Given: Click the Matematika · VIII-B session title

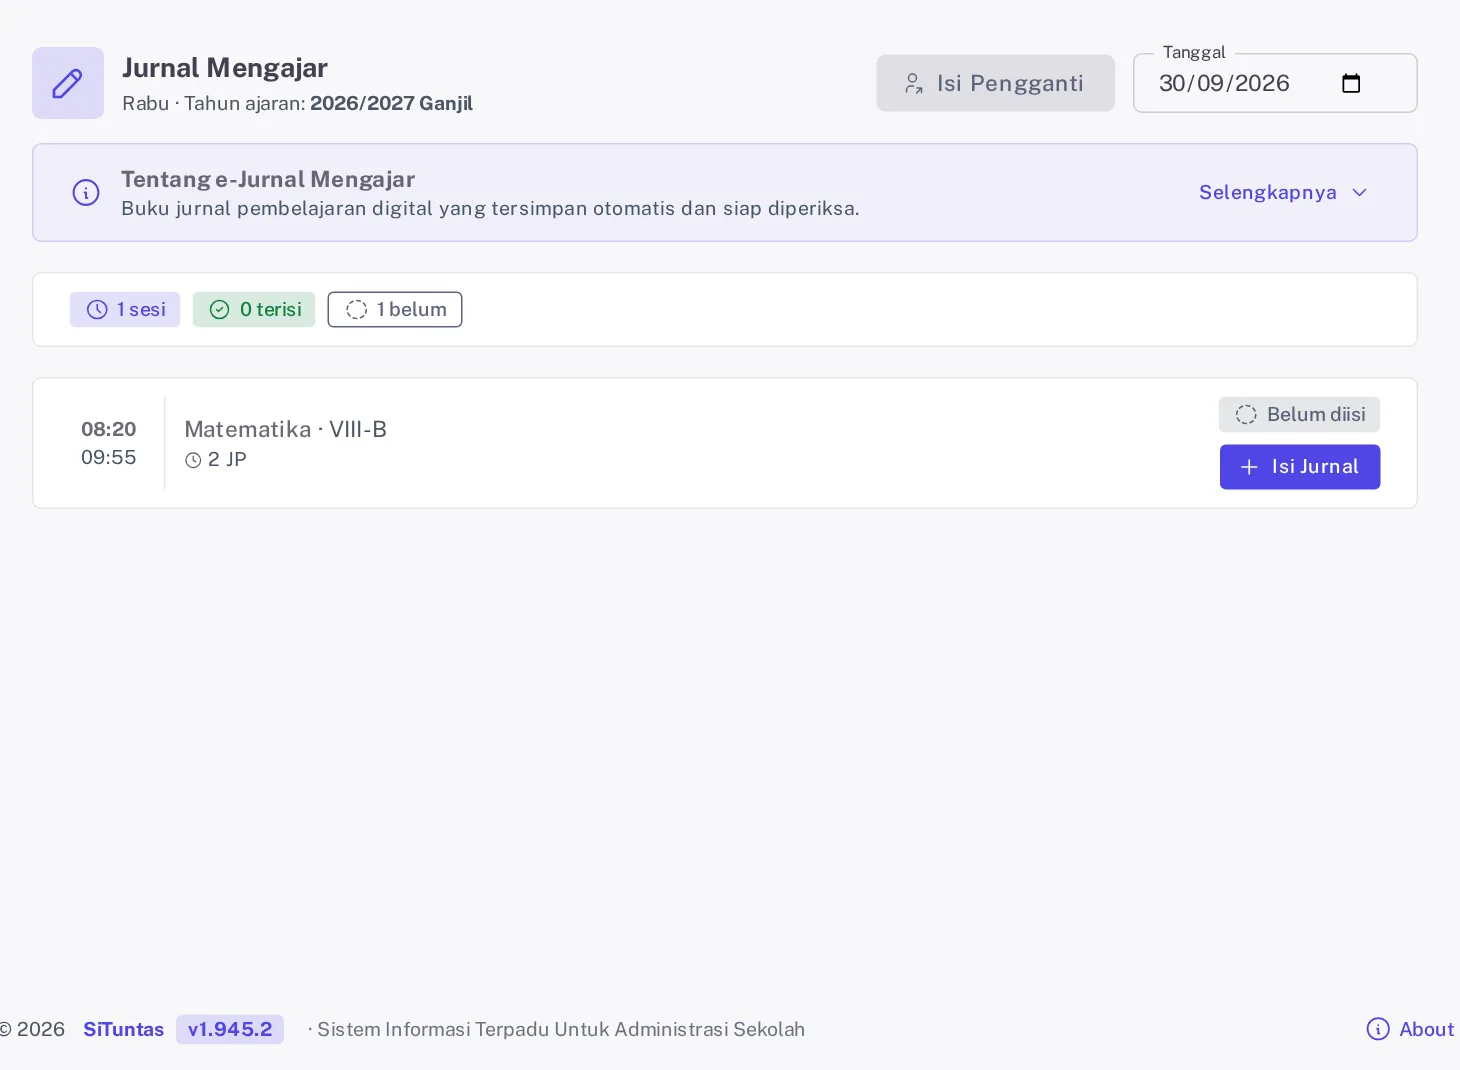Looking at the screenshot, I should click(x=285, y=429).
